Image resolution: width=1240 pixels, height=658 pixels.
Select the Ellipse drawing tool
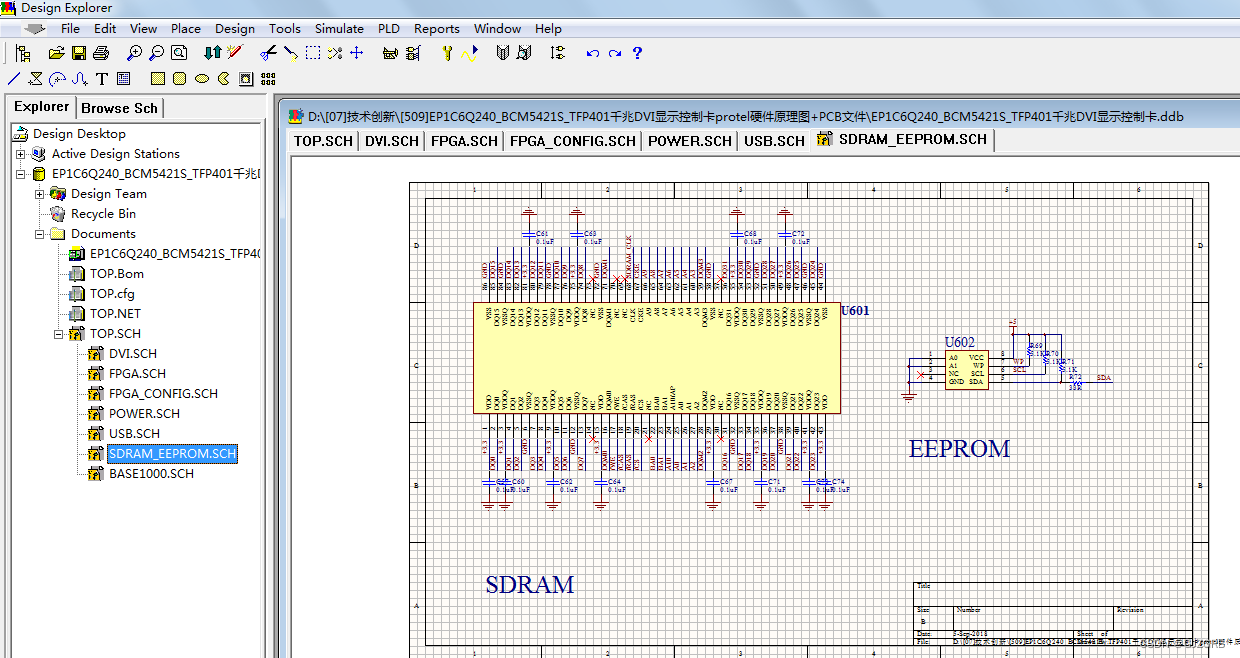(x=200, y=78)
